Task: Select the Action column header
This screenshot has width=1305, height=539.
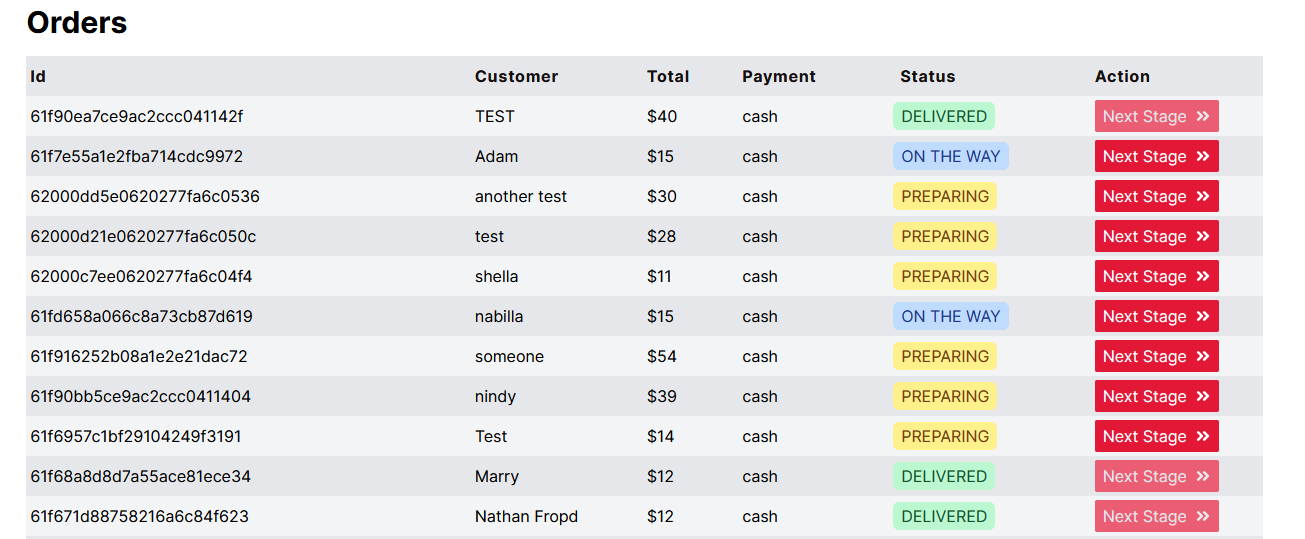Action: pyautogui.click(x=1122, y=76)
